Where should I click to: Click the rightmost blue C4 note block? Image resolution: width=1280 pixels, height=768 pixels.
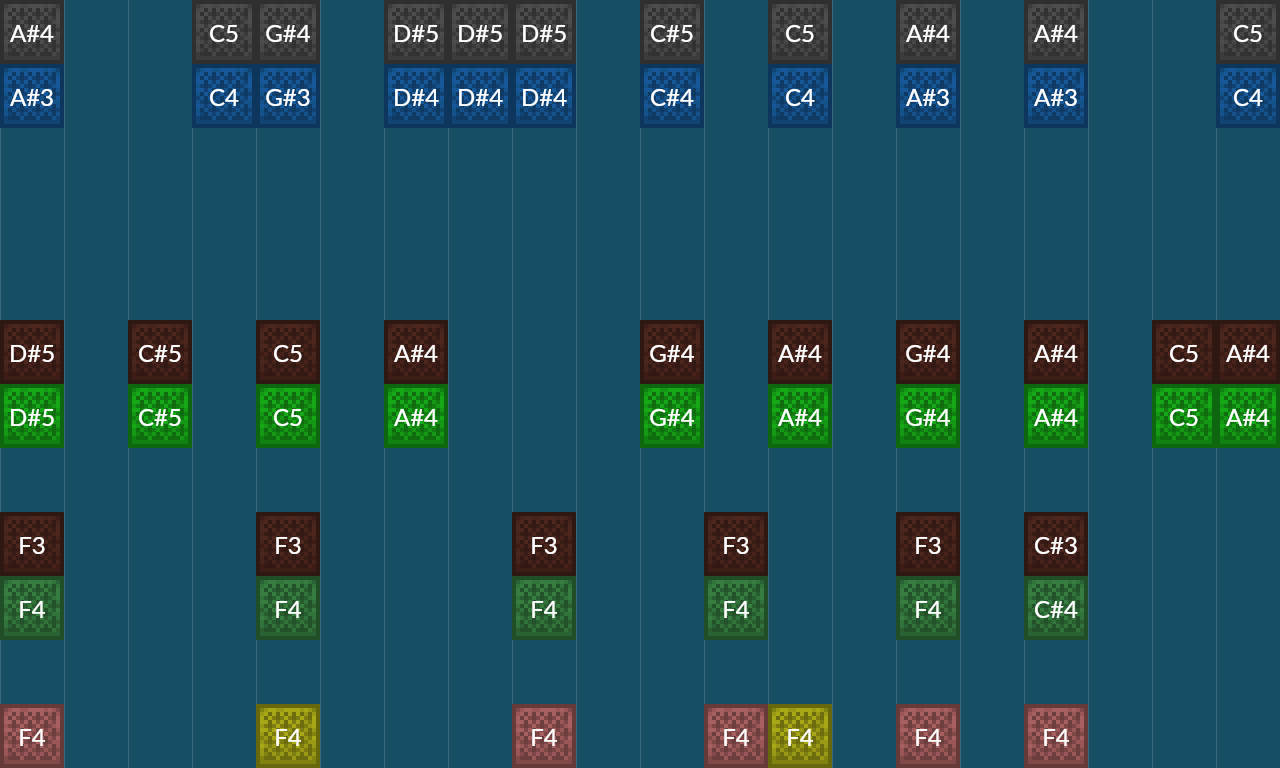tap(1248, 96)
